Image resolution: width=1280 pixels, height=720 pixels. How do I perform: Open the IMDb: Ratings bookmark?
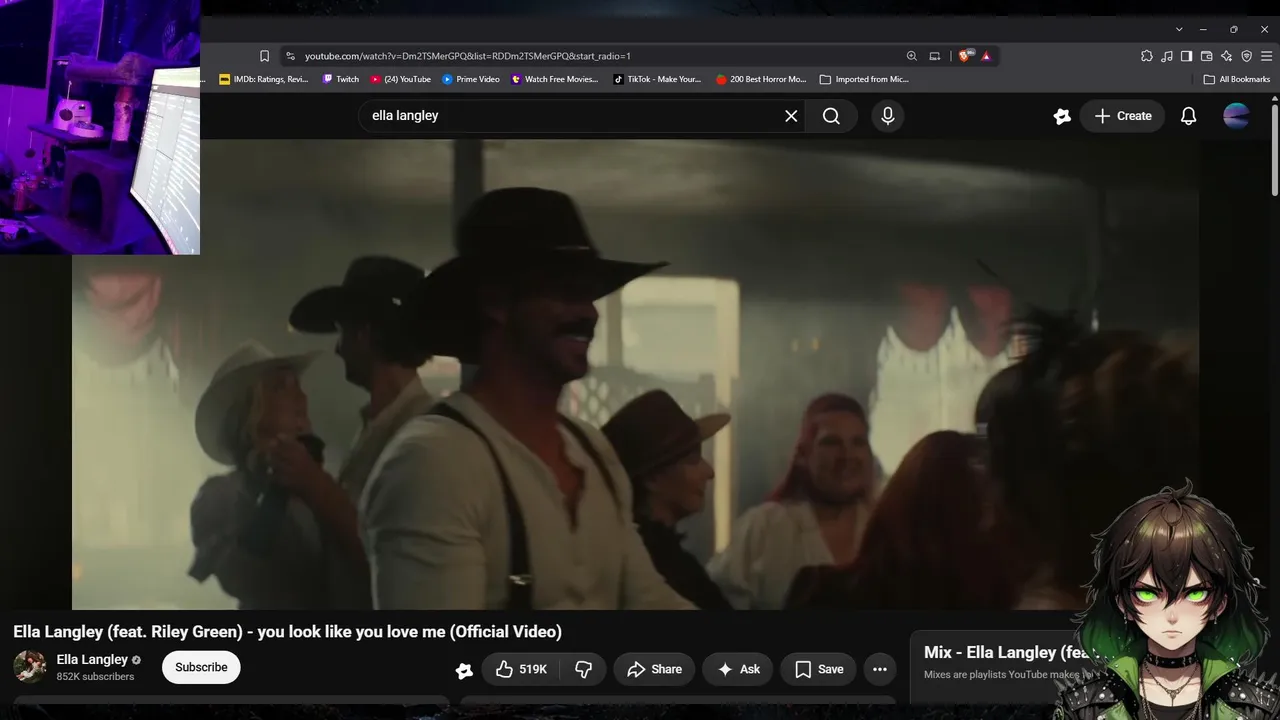(264, 79)
